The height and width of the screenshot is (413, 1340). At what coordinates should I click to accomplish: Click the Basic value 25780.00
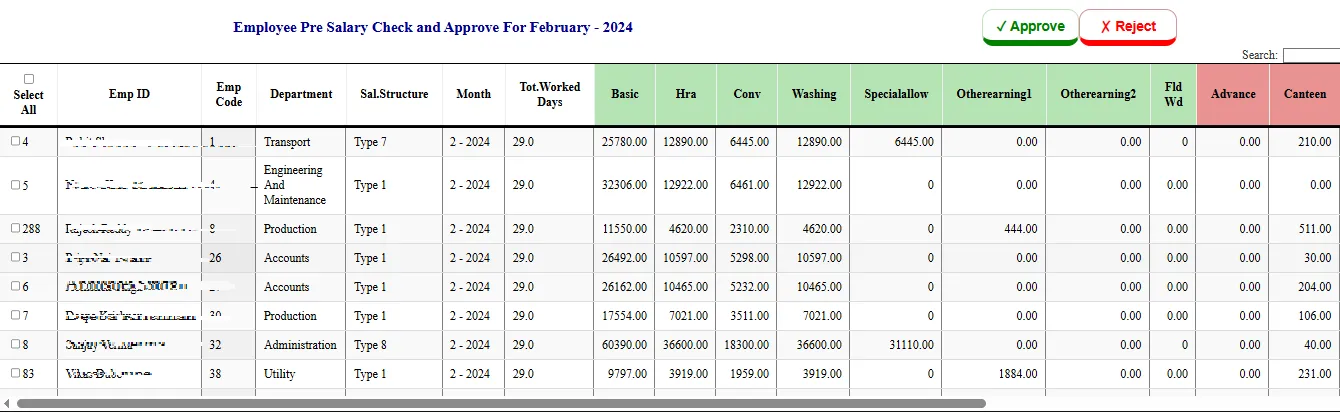(624, 143)
